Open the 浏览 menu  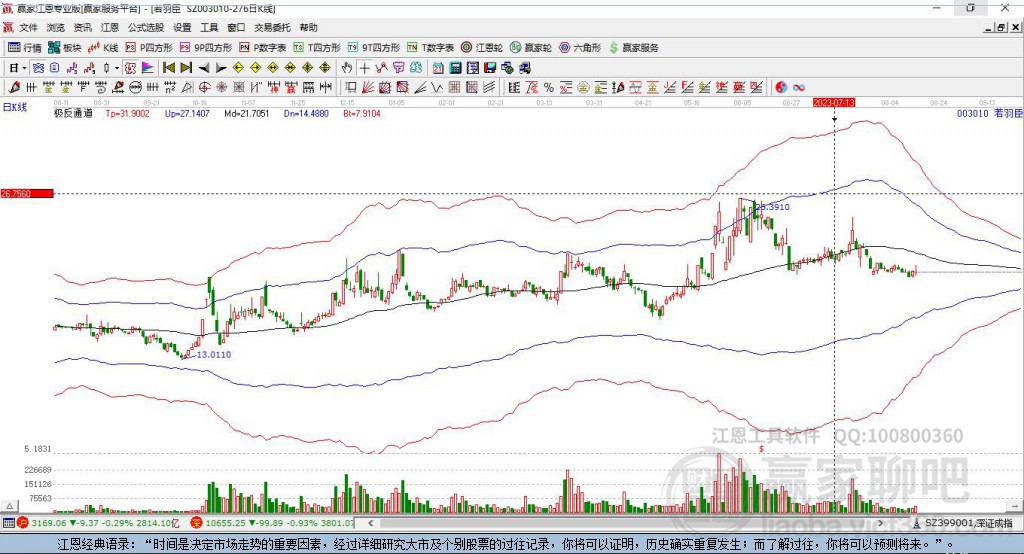pos(56,27)
